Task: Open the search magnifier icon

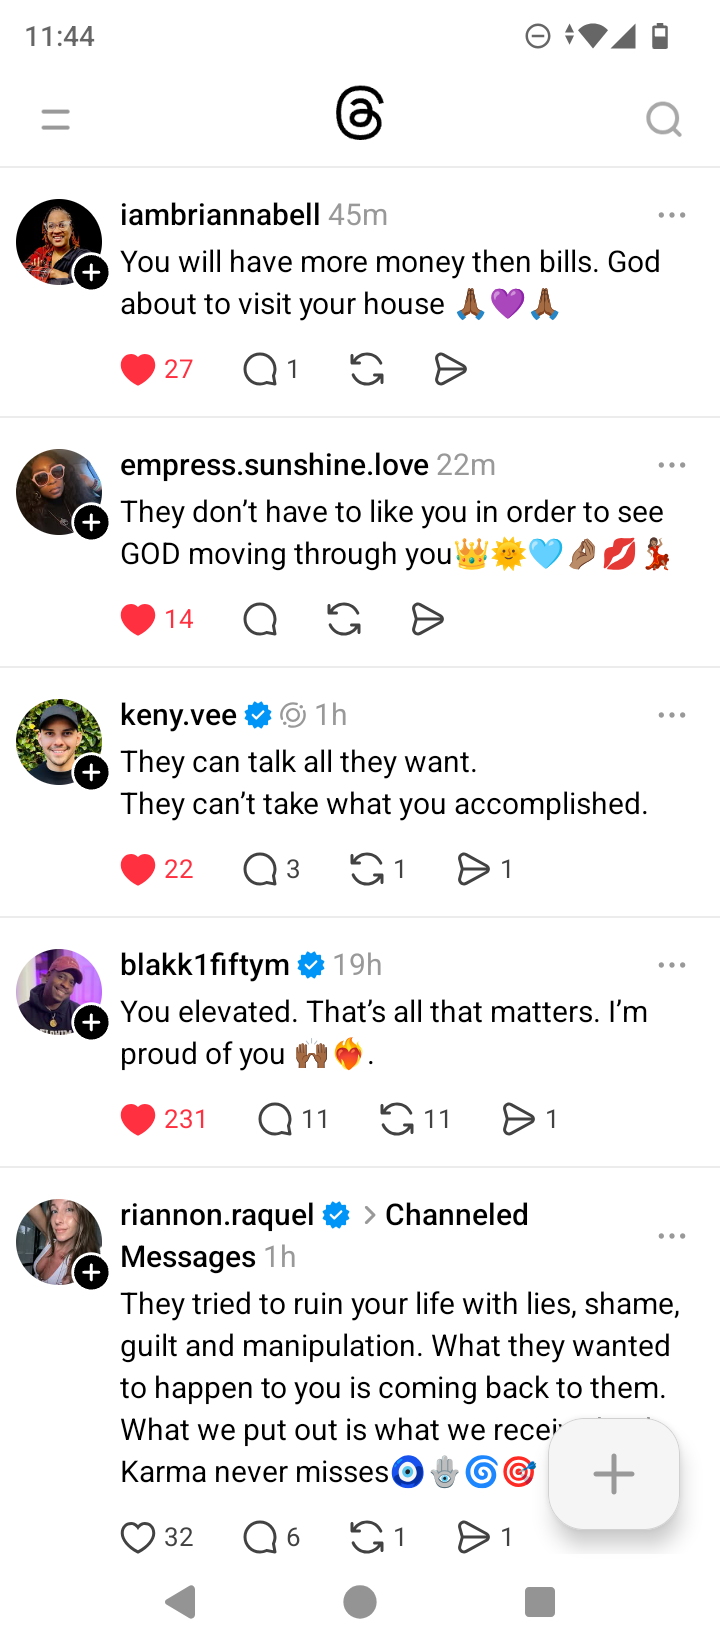Action: click(663, 120)
